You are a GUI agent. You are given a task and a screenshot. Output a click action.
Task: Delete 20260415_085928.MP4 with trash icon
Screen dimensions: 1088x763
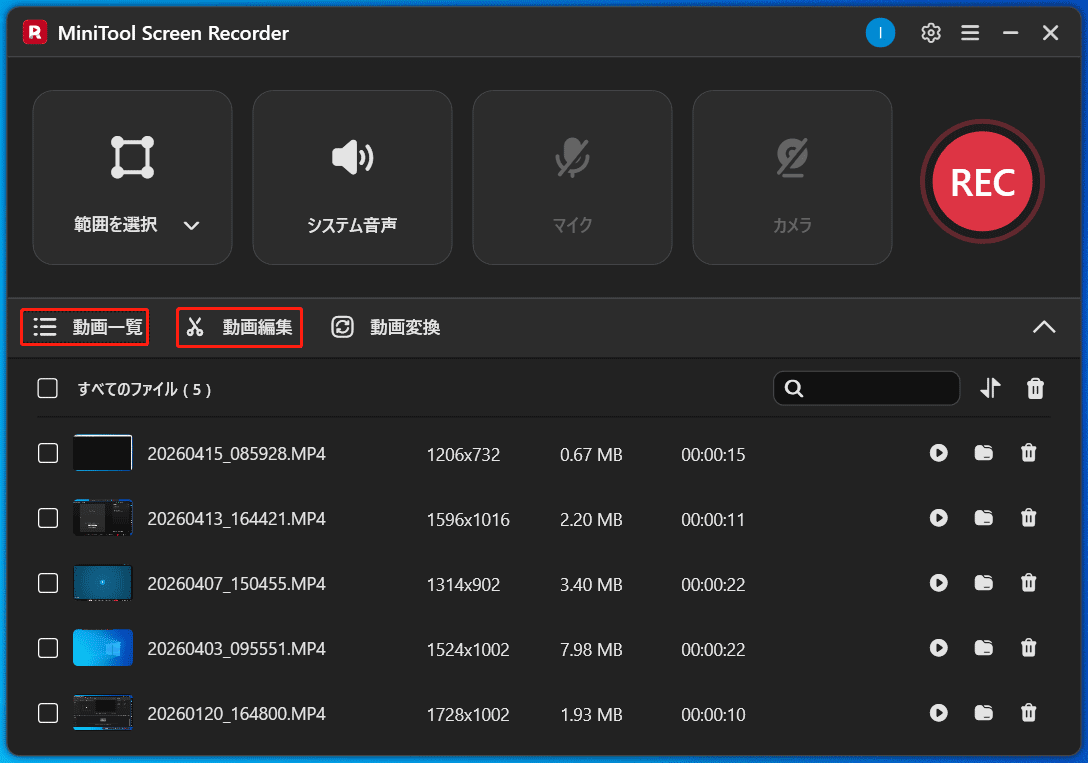1029,453
